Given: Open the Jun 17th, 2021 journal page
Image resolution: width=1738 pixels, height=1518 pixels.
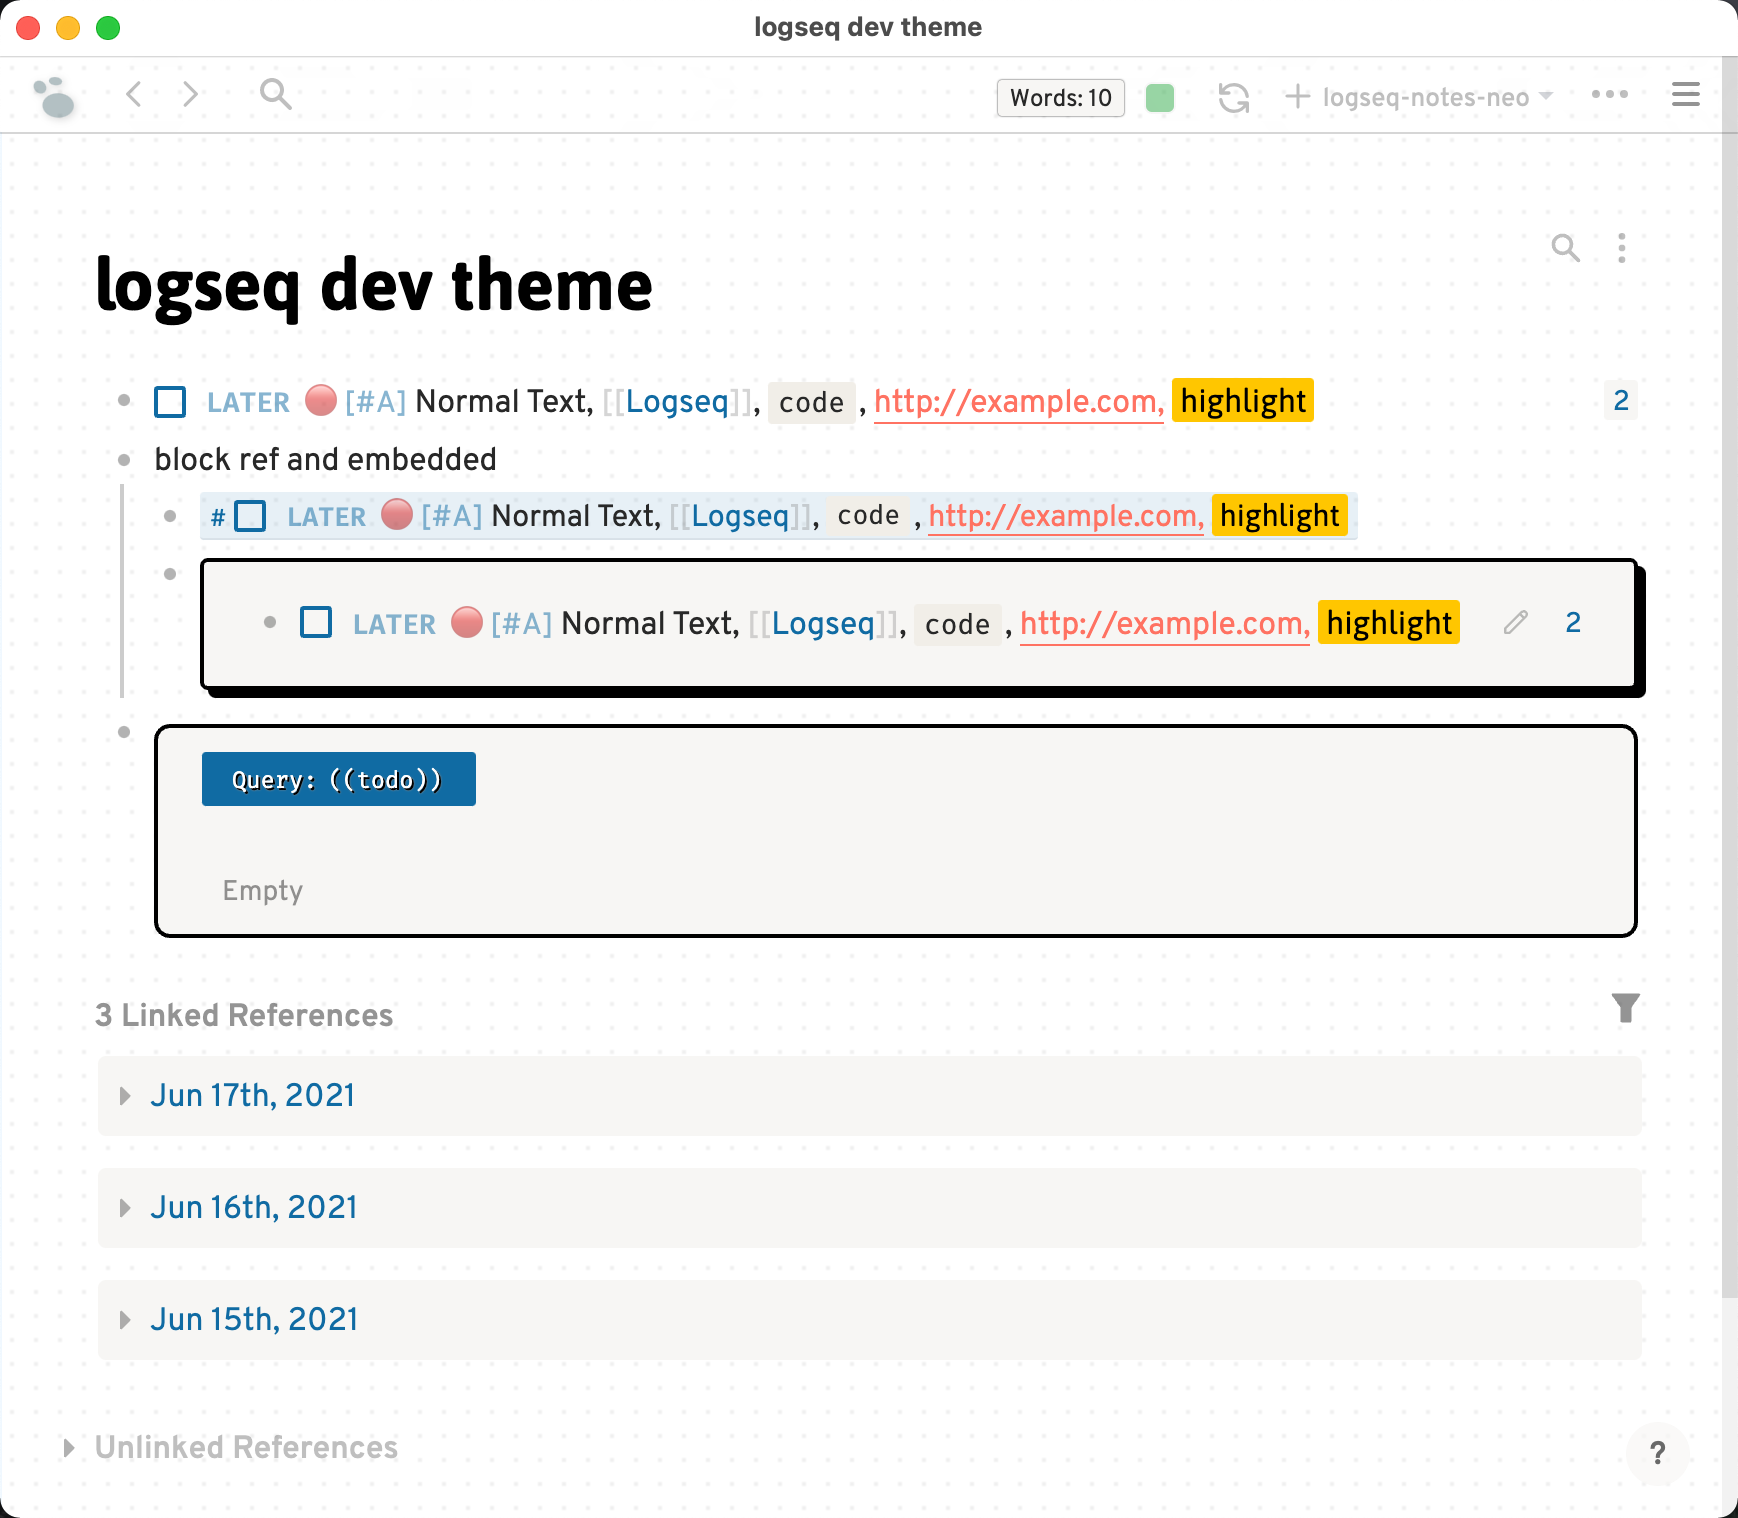Looking at the screenshot, I should pyautogui.click(x=252, y=1095).
